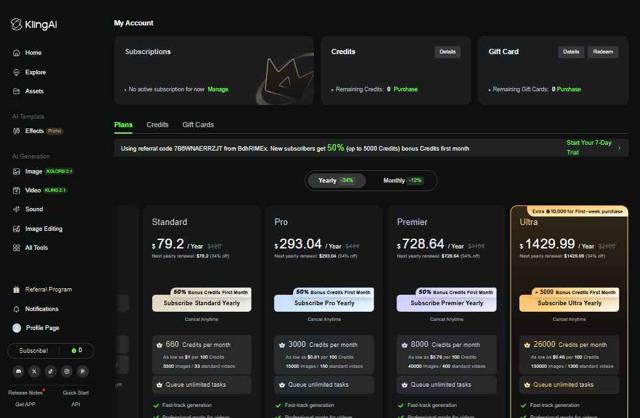Click Pro plan Queue unlimited tasks row
Image resolution: width=640 pixels, height=418 pixels.
click(324, 385)
